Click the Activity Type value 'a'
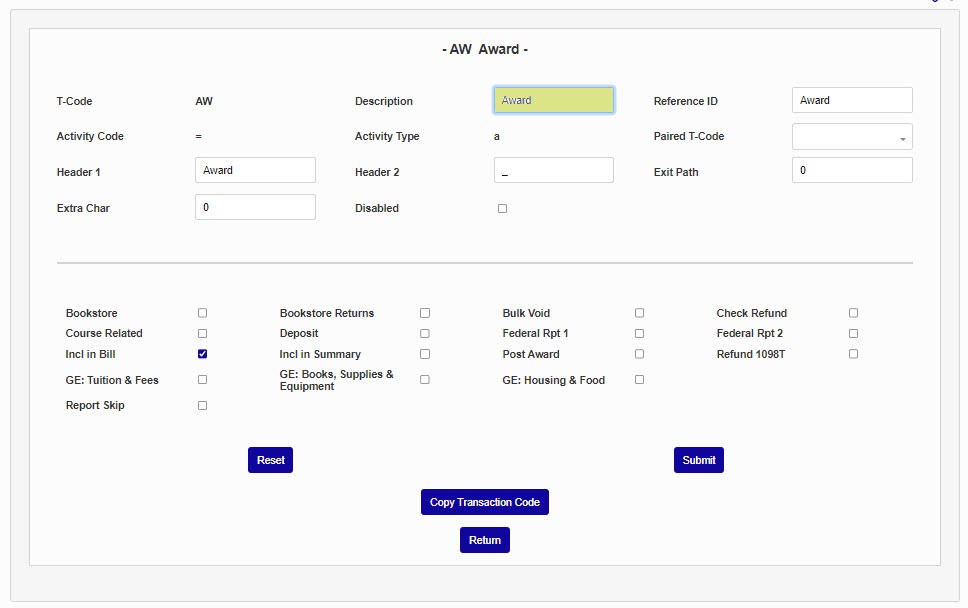The width and height of the screenshot is (968, 608). coord(496,136)
